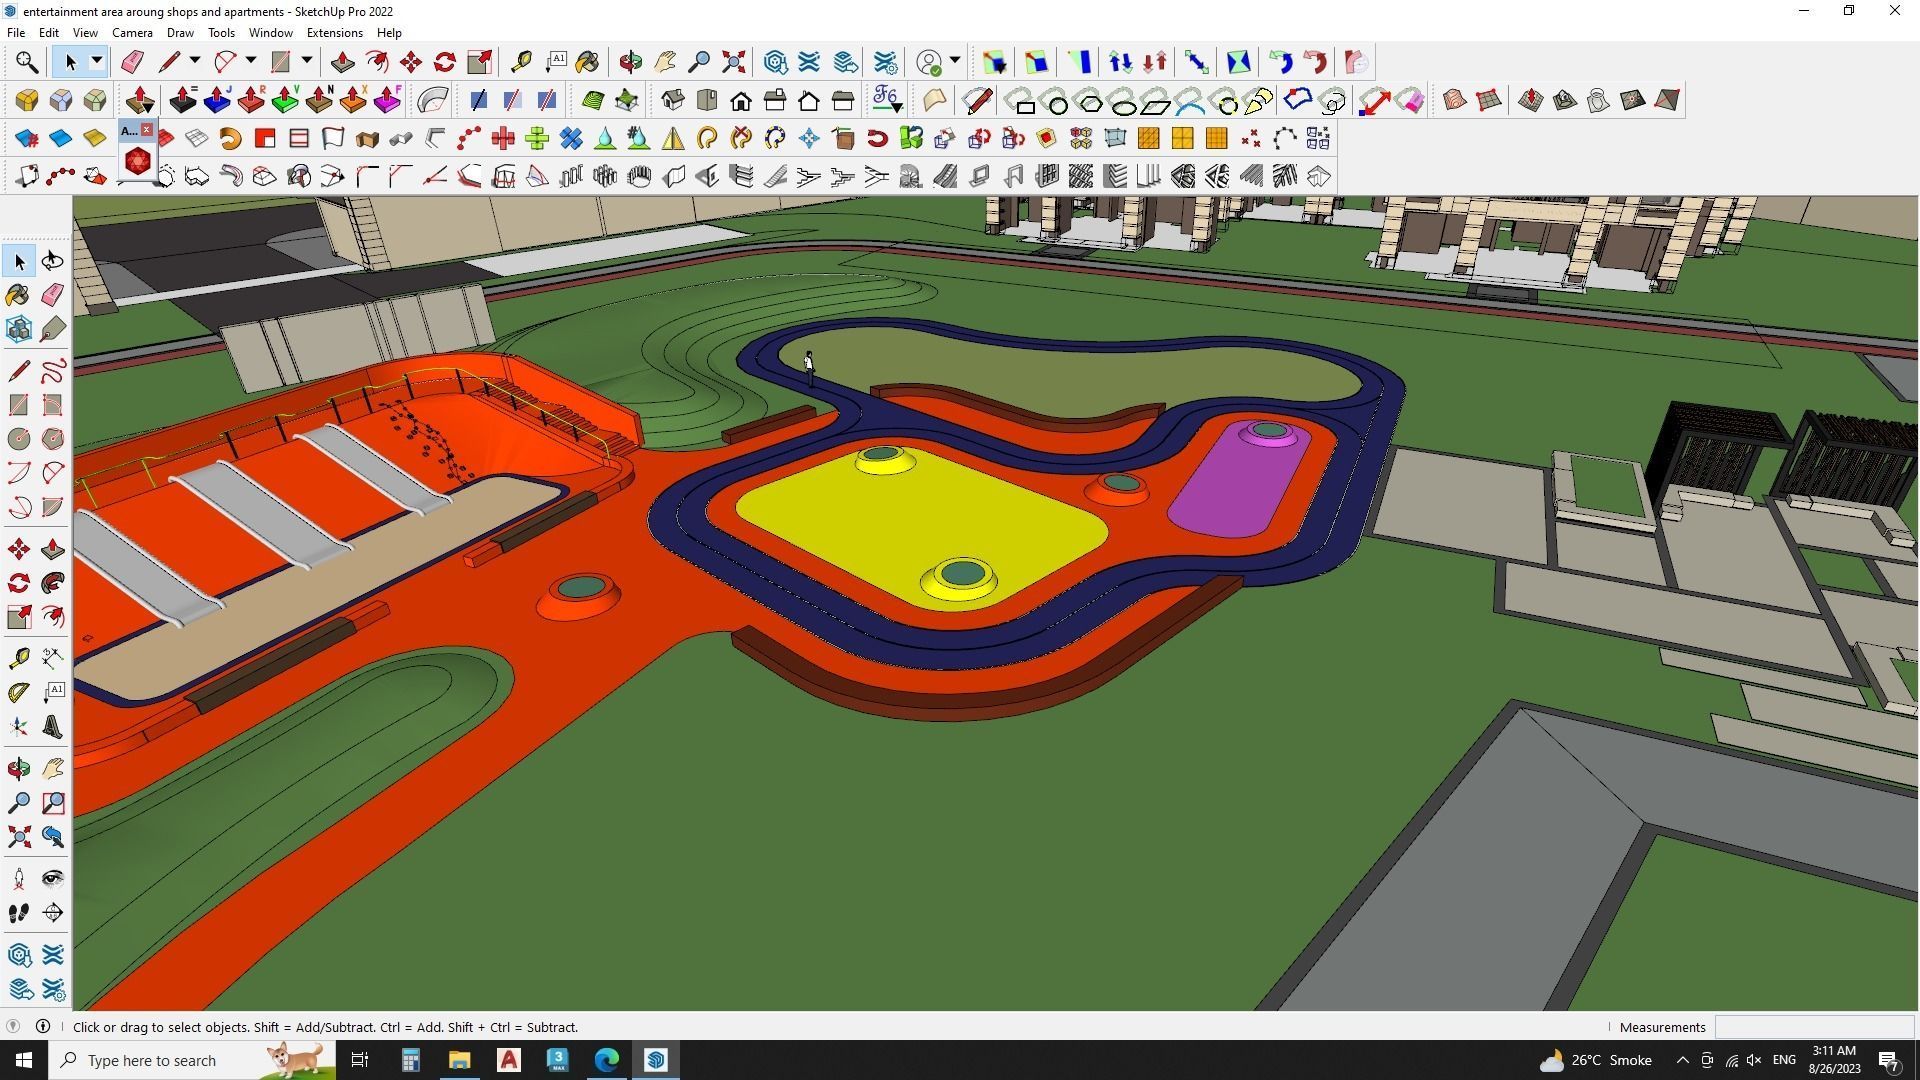Choose Position Camera in left toolbar
The height and width of the screenshot is (1080, 1920).
click(x=19, y=879)
